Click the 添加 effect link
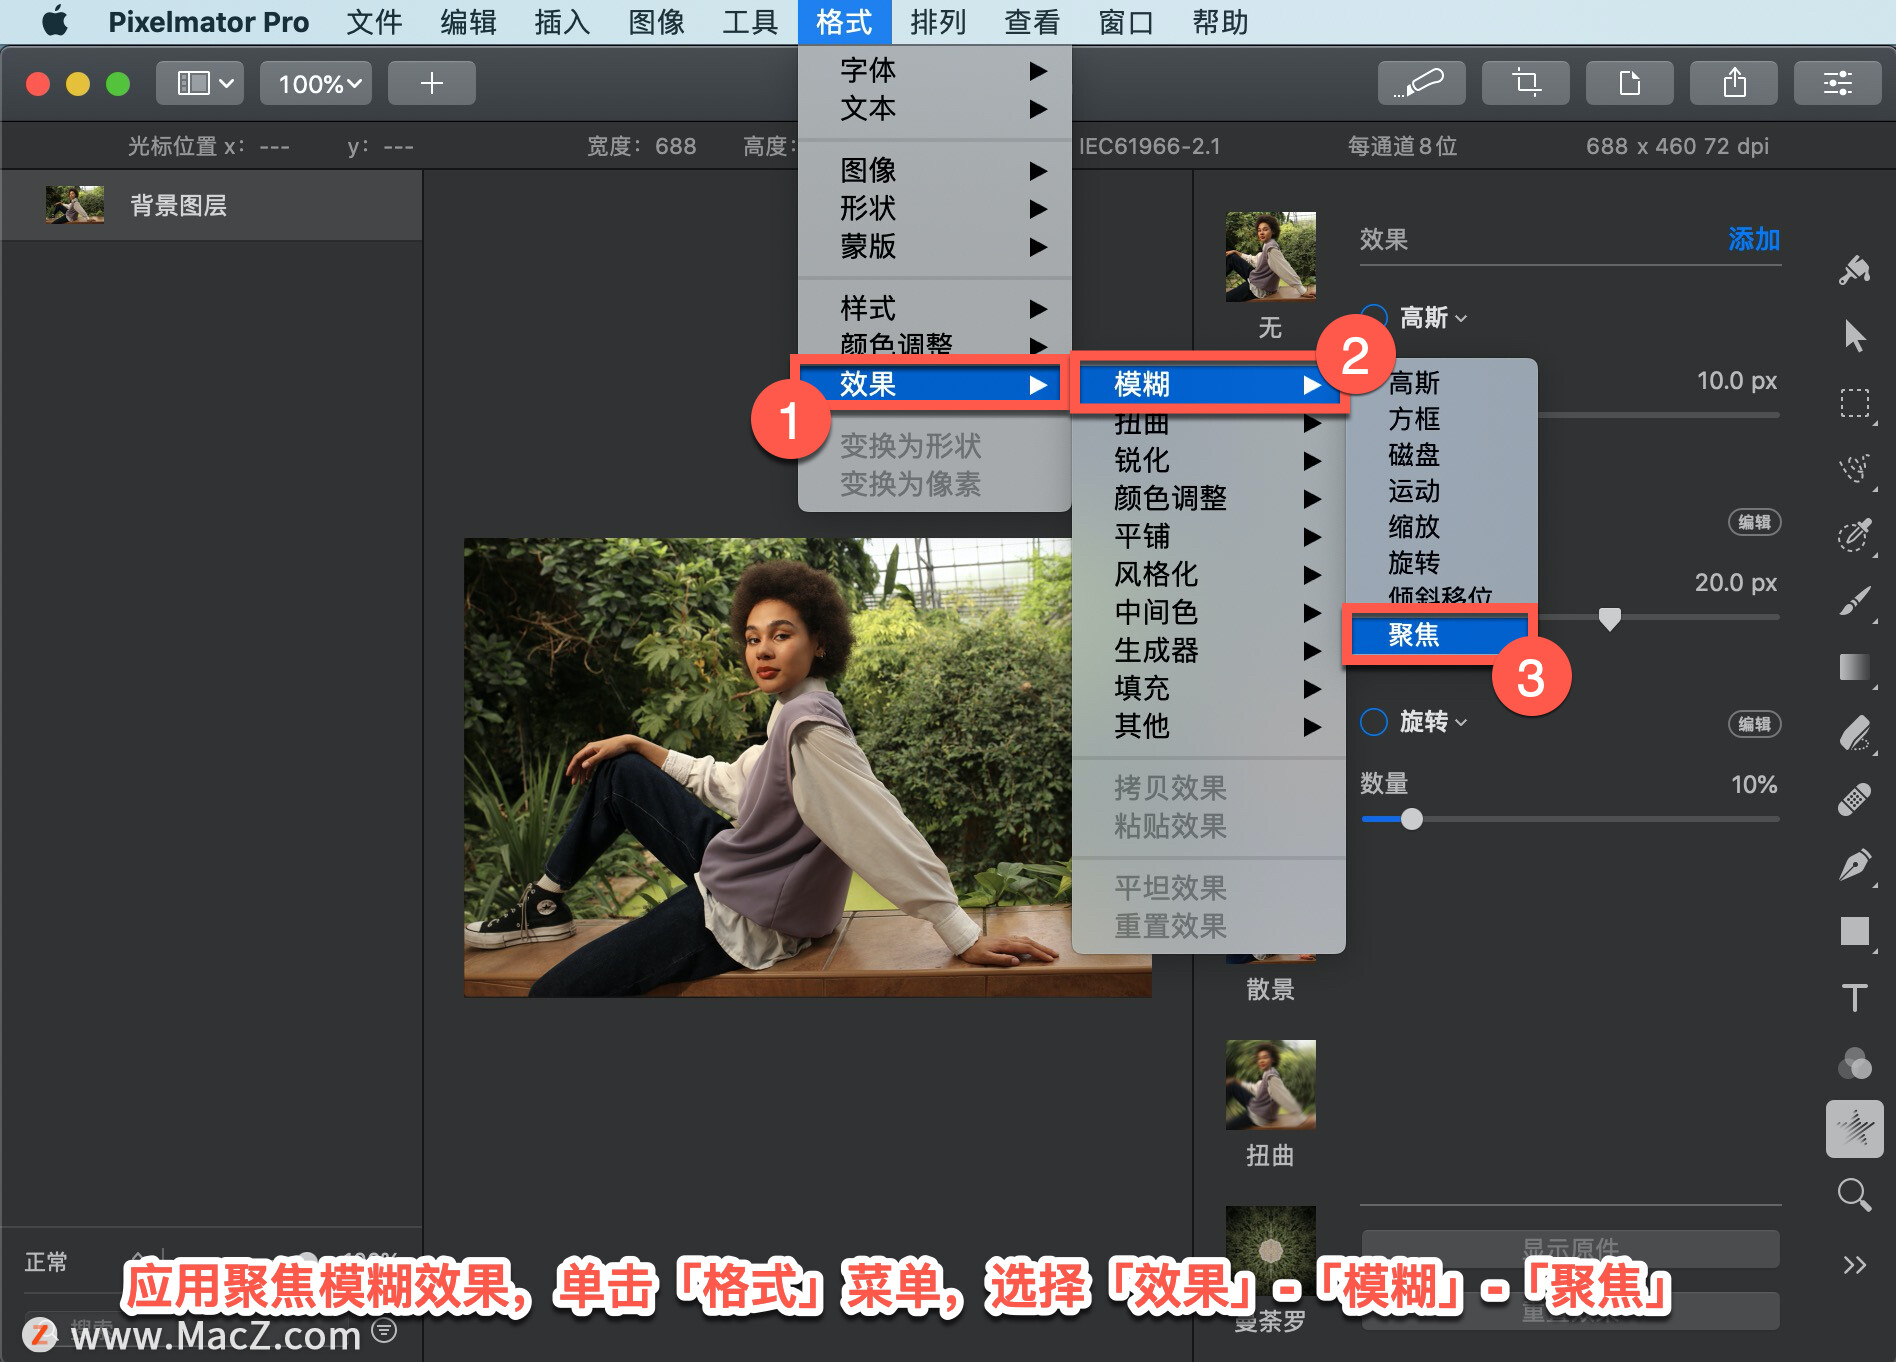Viewport: 1896px width, 1362px height. pos(1754,239)
